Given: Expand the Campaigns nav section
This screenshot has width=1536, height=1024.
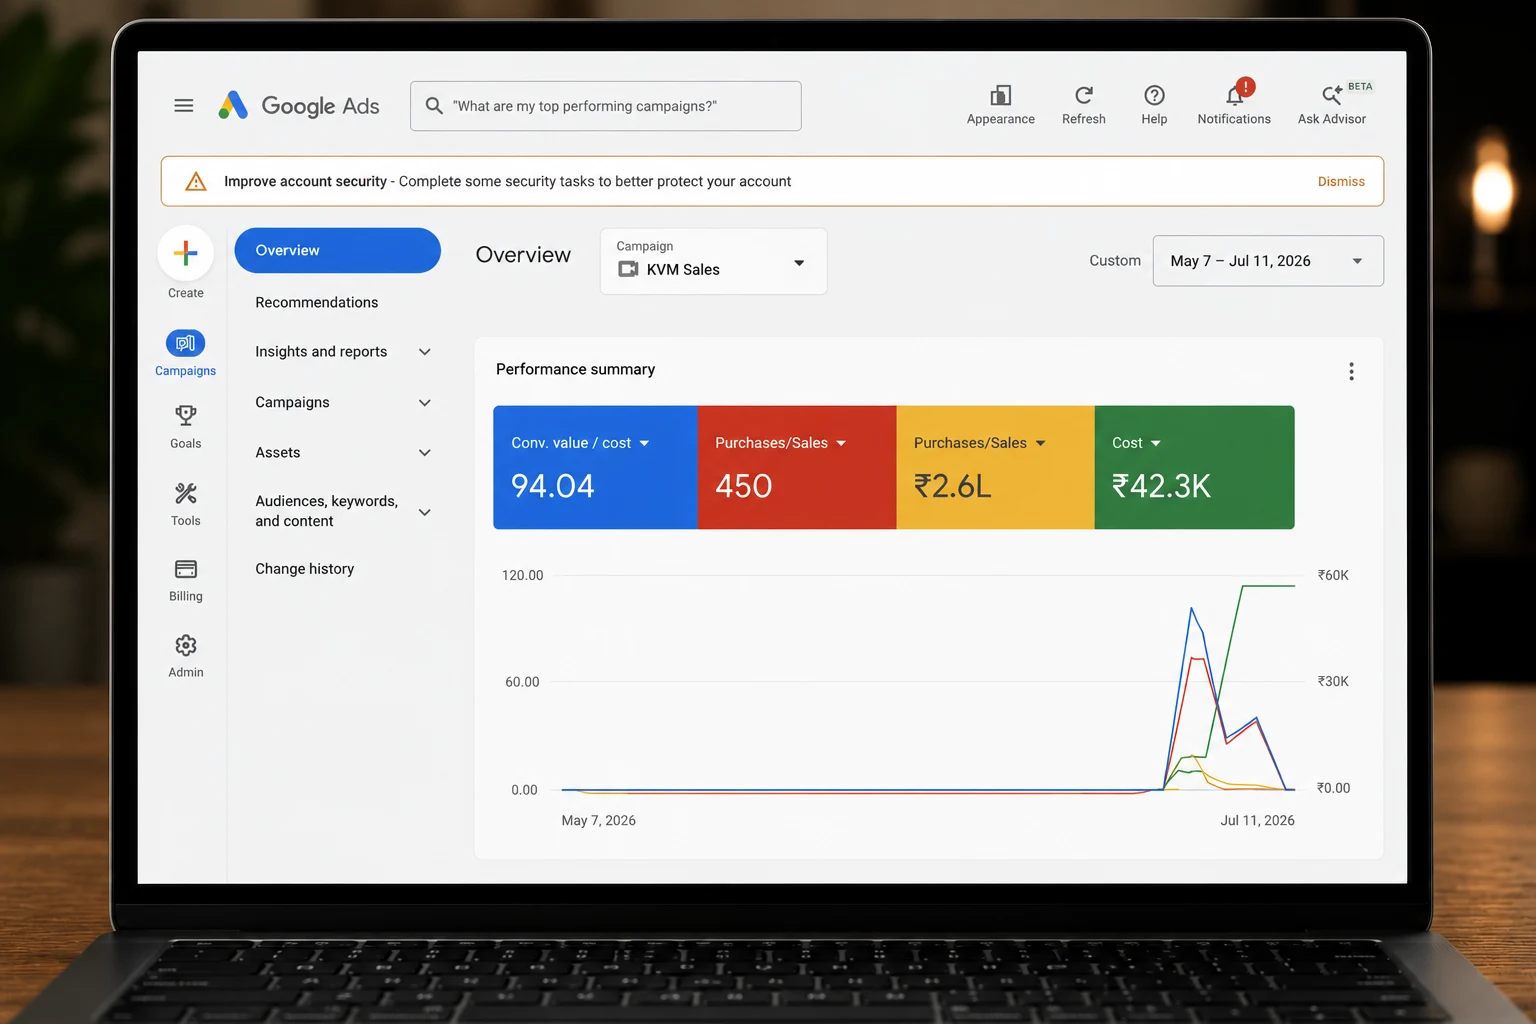Looking at the screenshot, I should (425, 403).
